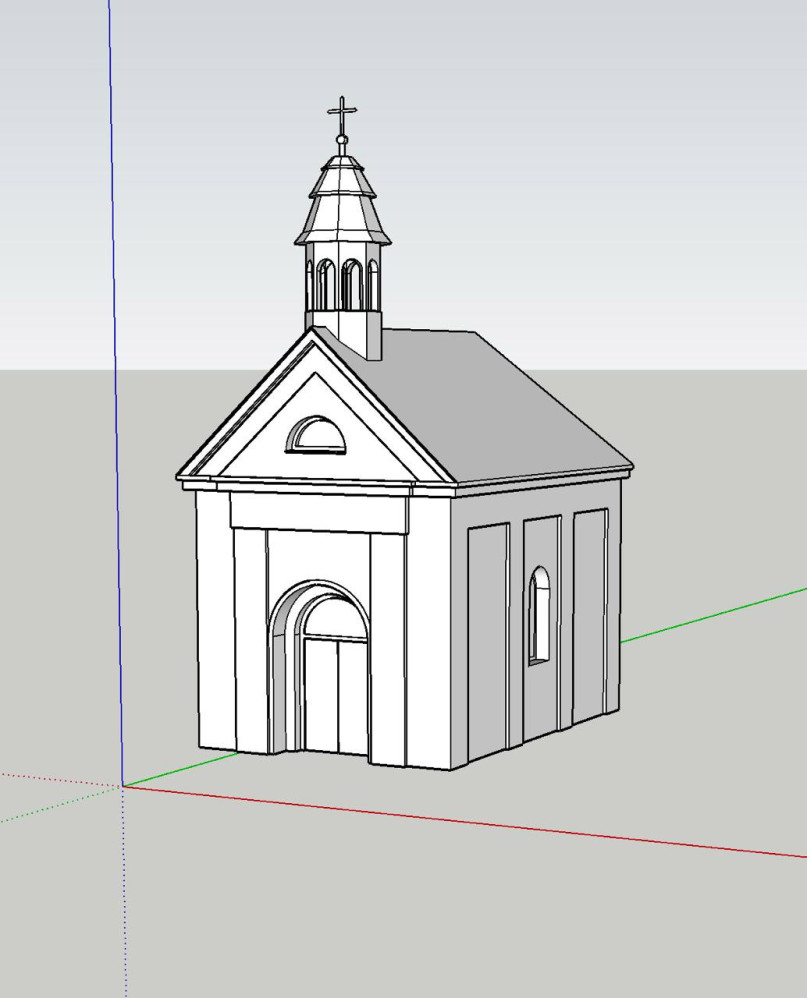
Task: Select the upper tier of the steeple roof
Action: (342, 180)
